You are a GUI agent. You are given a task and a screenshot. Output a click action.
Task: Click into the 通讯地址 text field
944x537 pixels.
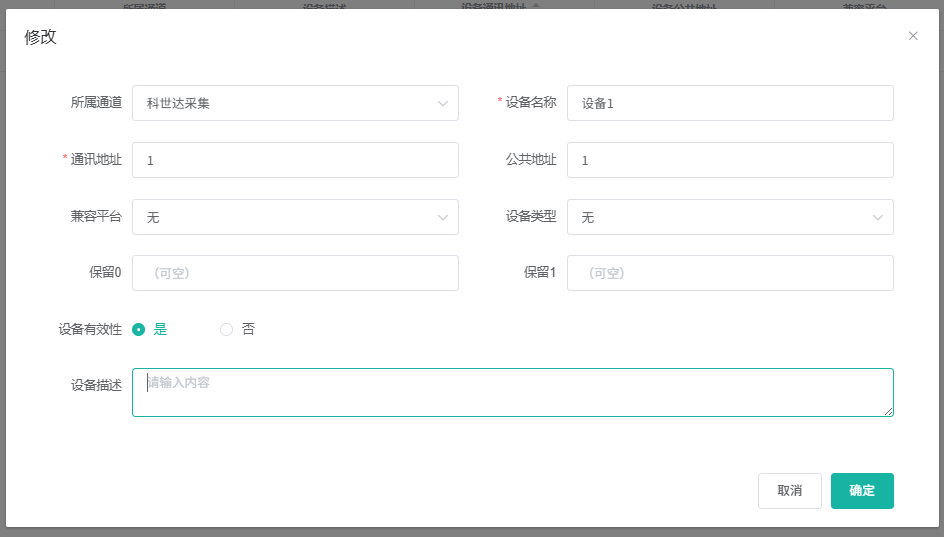pos(295,160)
